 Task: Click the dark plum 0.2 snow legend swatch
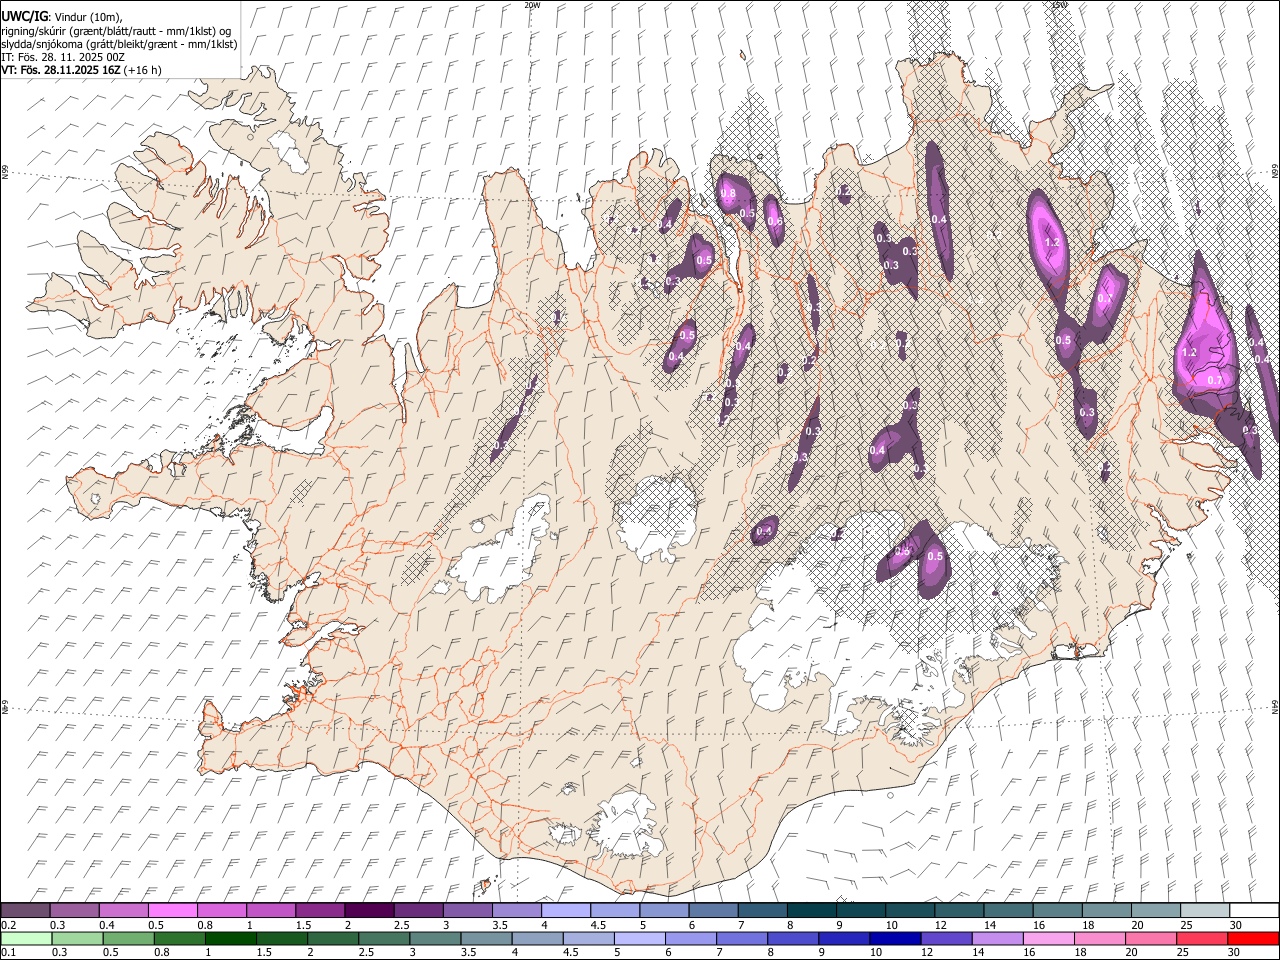[25, 910]
